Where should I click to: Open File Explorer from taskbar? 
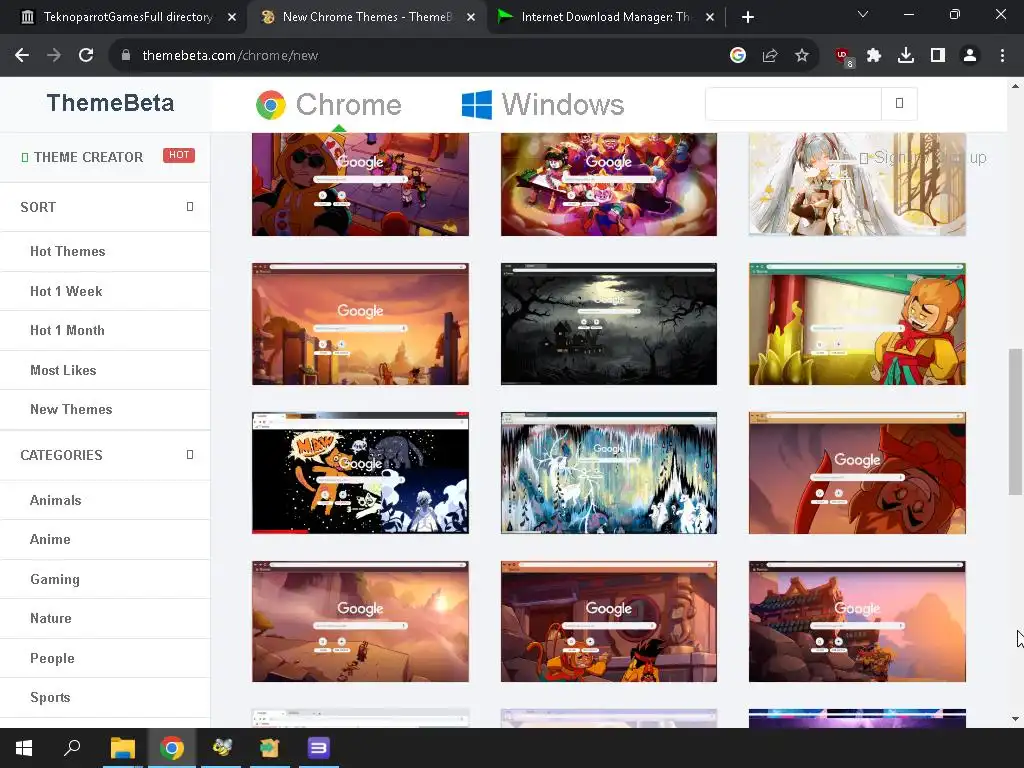(123, 748)
